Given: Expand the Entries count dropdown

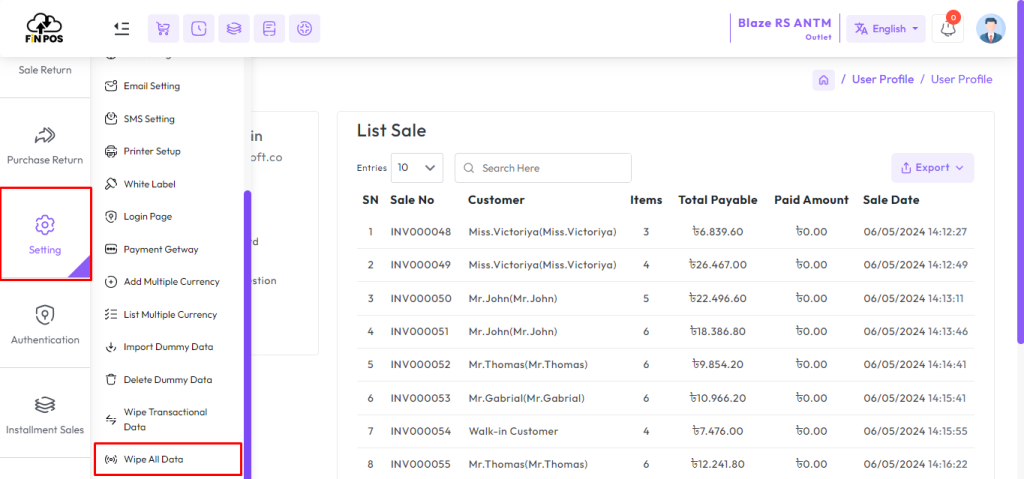Looking at the screenshot, I should click(x=417, y=168).
